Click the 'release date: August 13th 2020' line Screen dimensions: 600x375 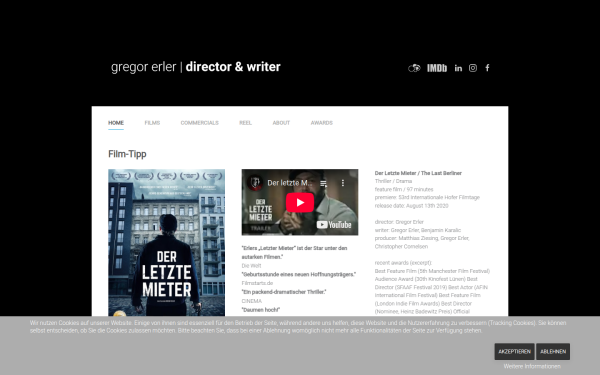pos(411,205)
